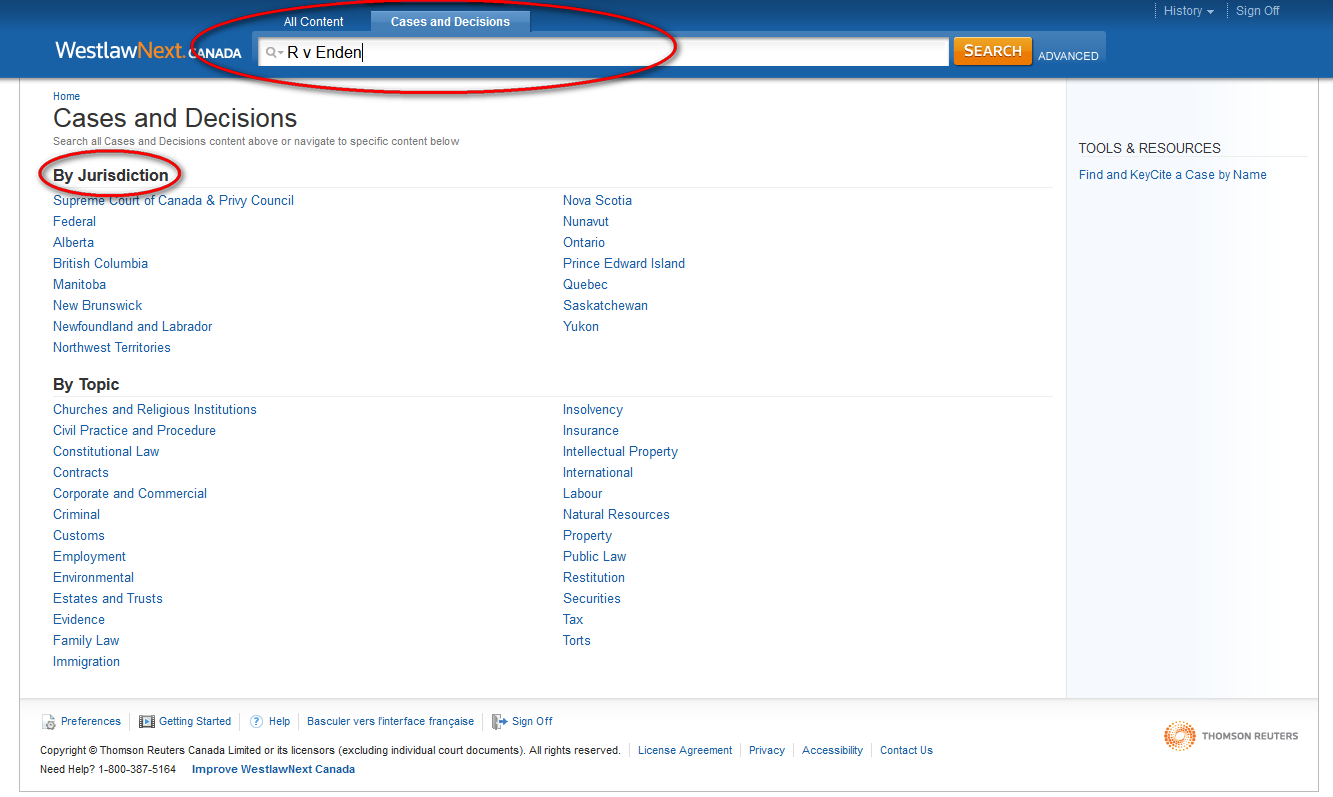
Task: Open the Environmental topic
Action: coord(93,577)
